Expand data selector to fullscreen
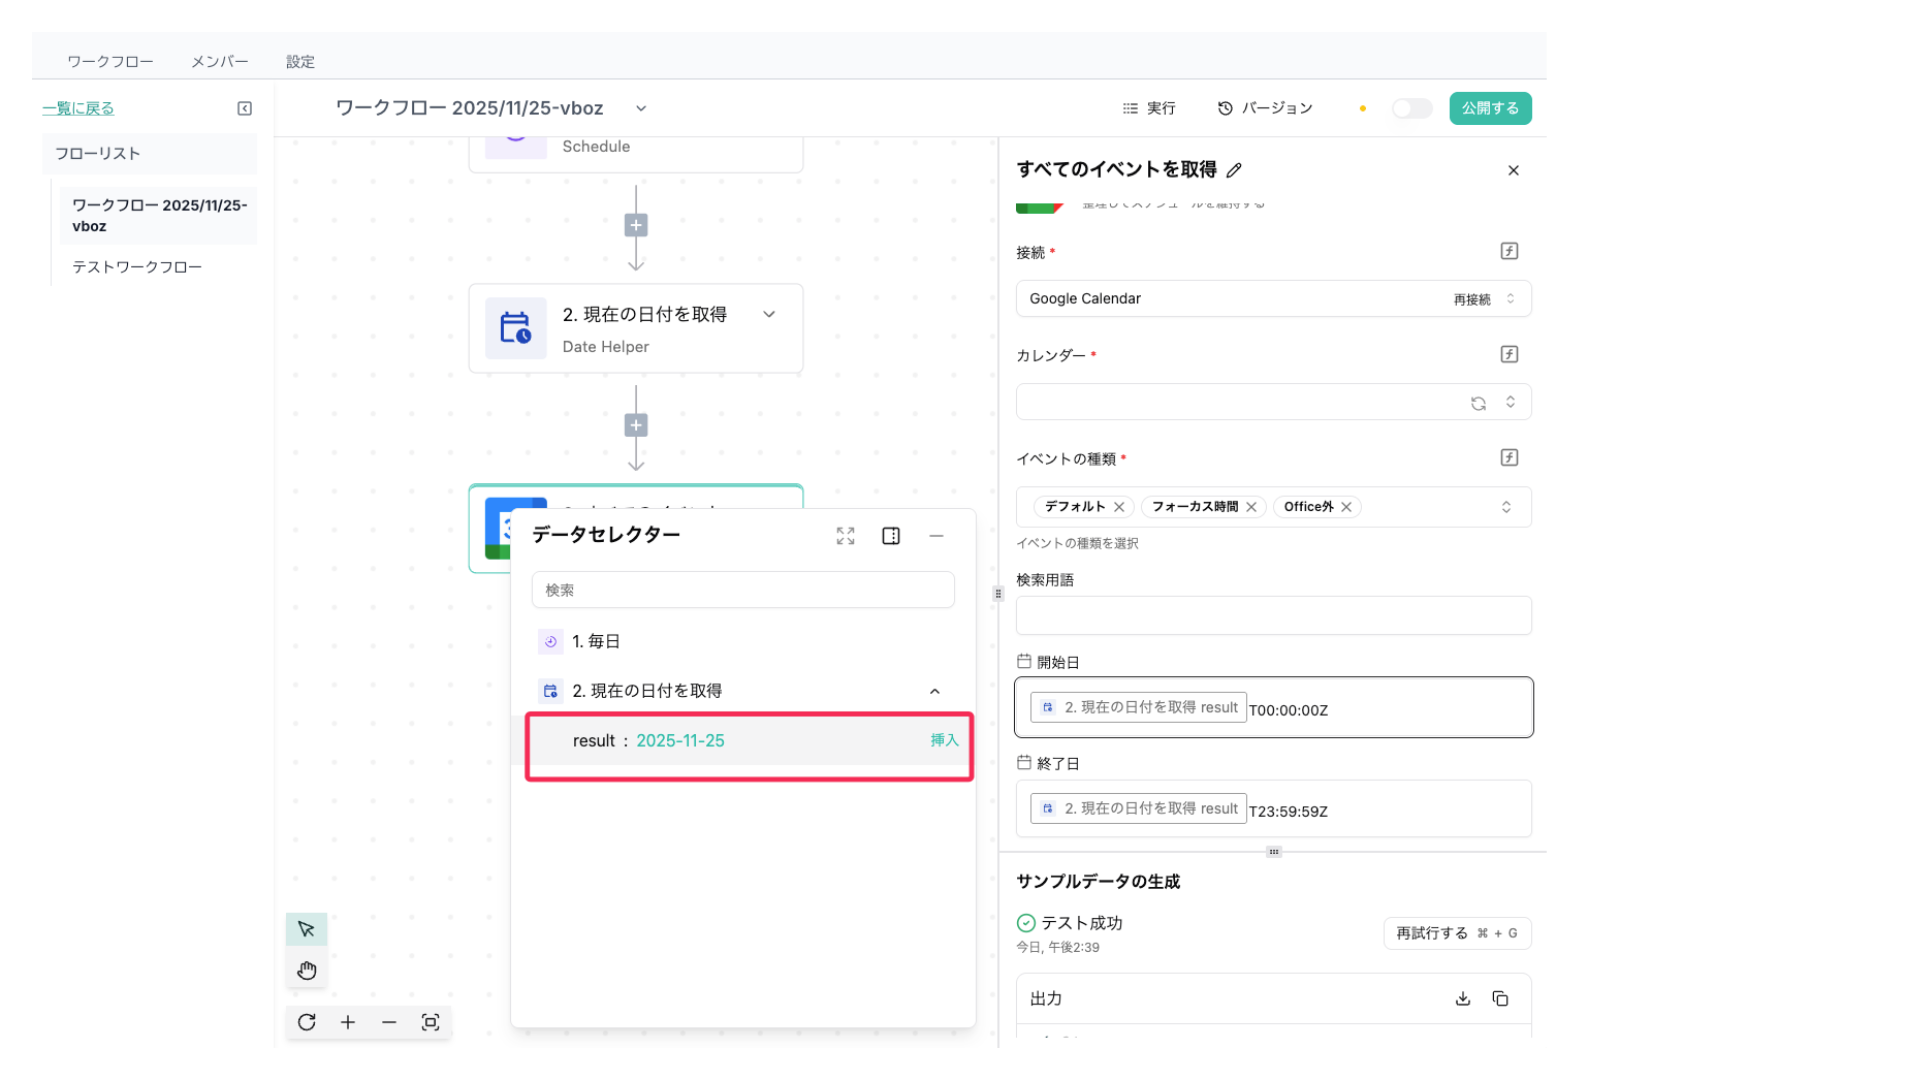This screenshot has height=1080, width=1920. click(x=845, y=536)
